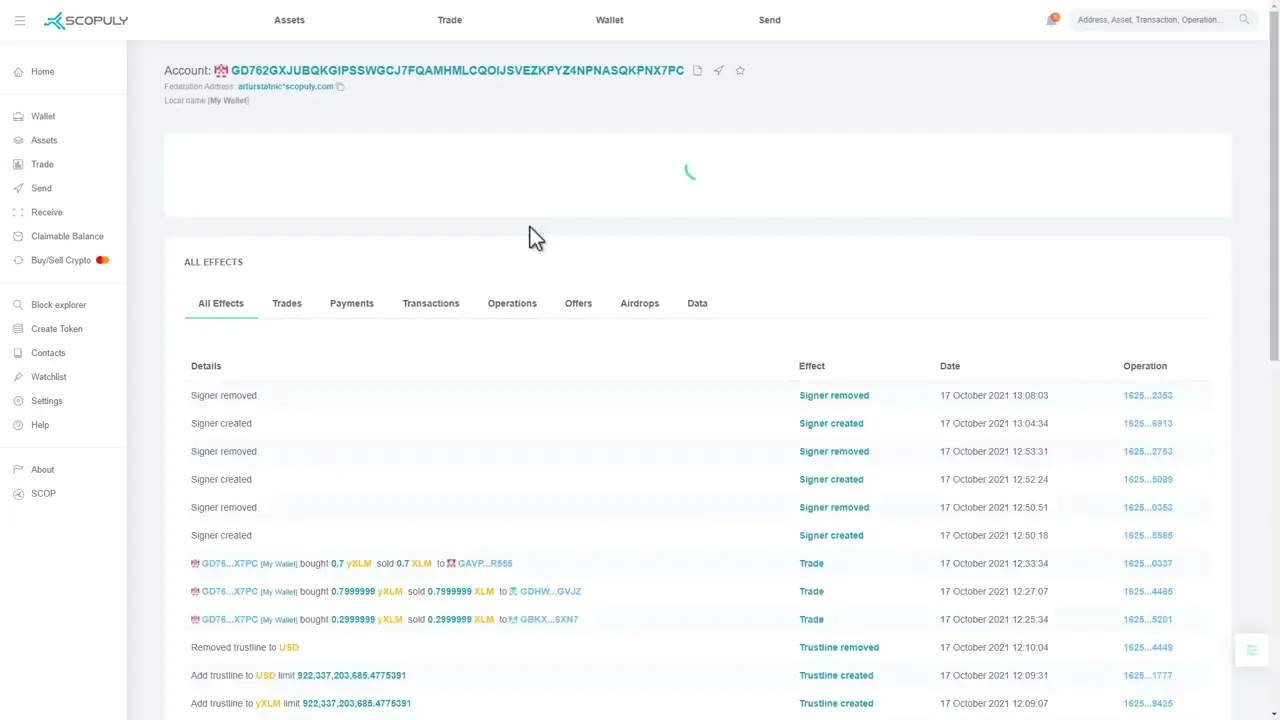
Task: Click the Create Token sidebar icon
Action: coord(18,329)
